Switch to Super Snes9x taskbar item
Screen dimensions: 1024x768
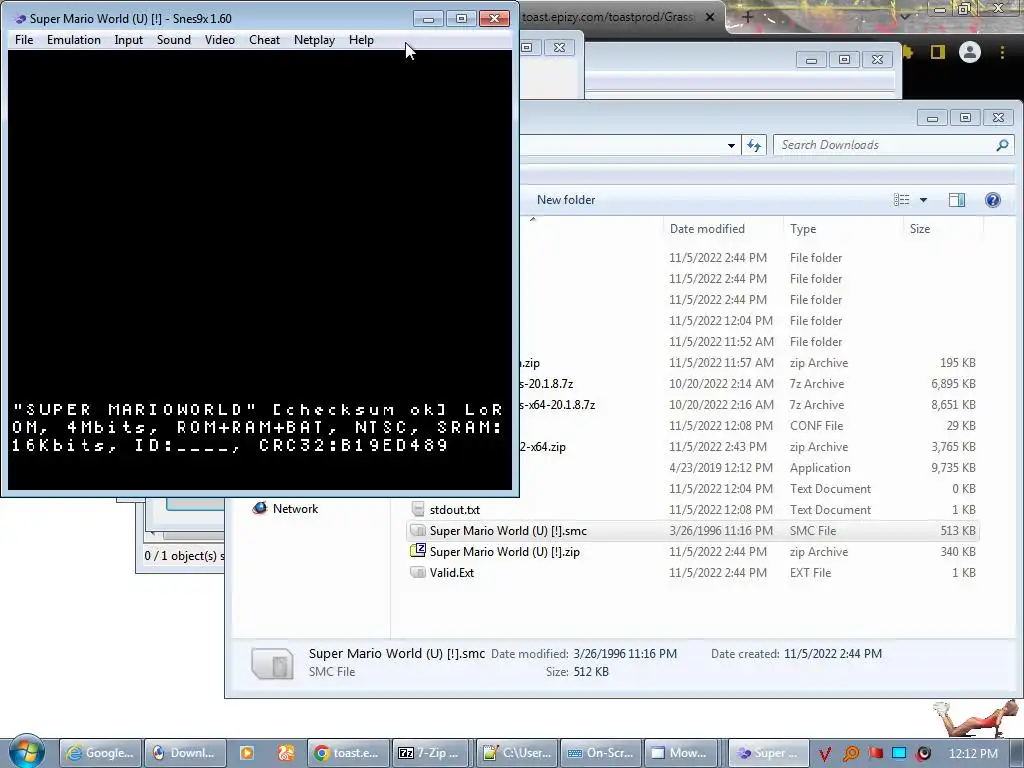click(x=769, y=753)
